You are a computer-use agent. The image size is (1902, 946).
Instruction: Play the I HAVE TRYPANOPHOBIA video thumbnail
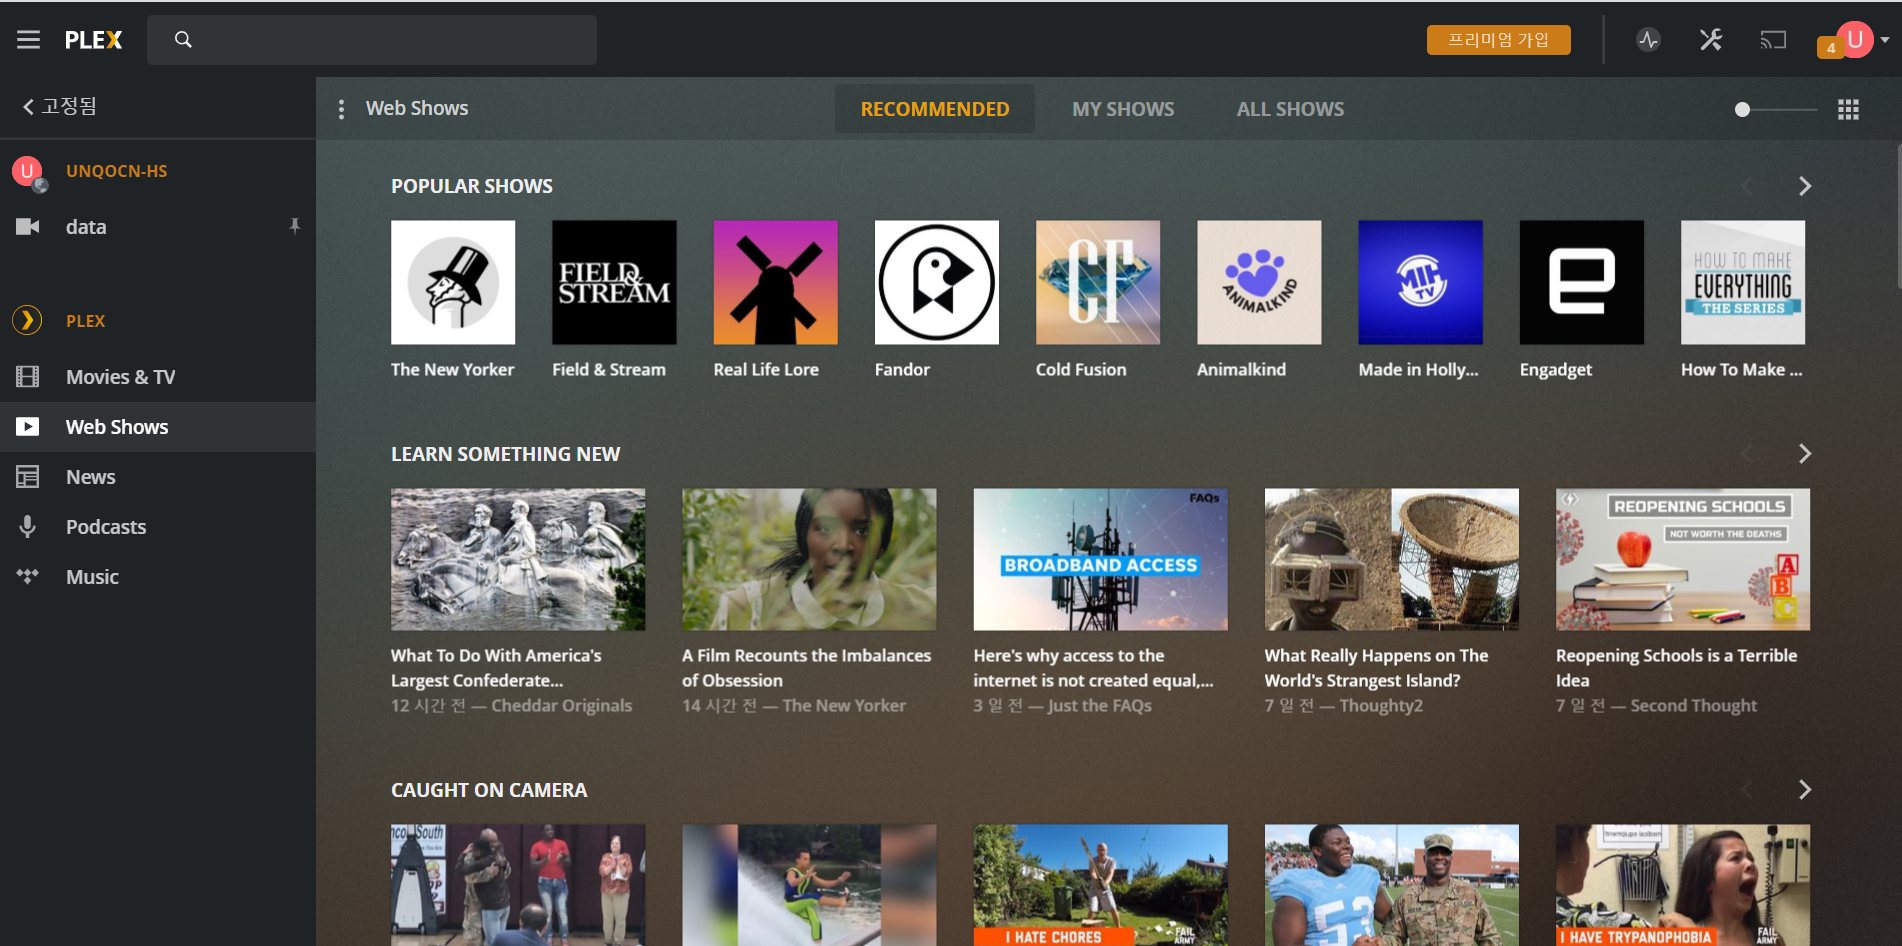(x=1683, y=885)
